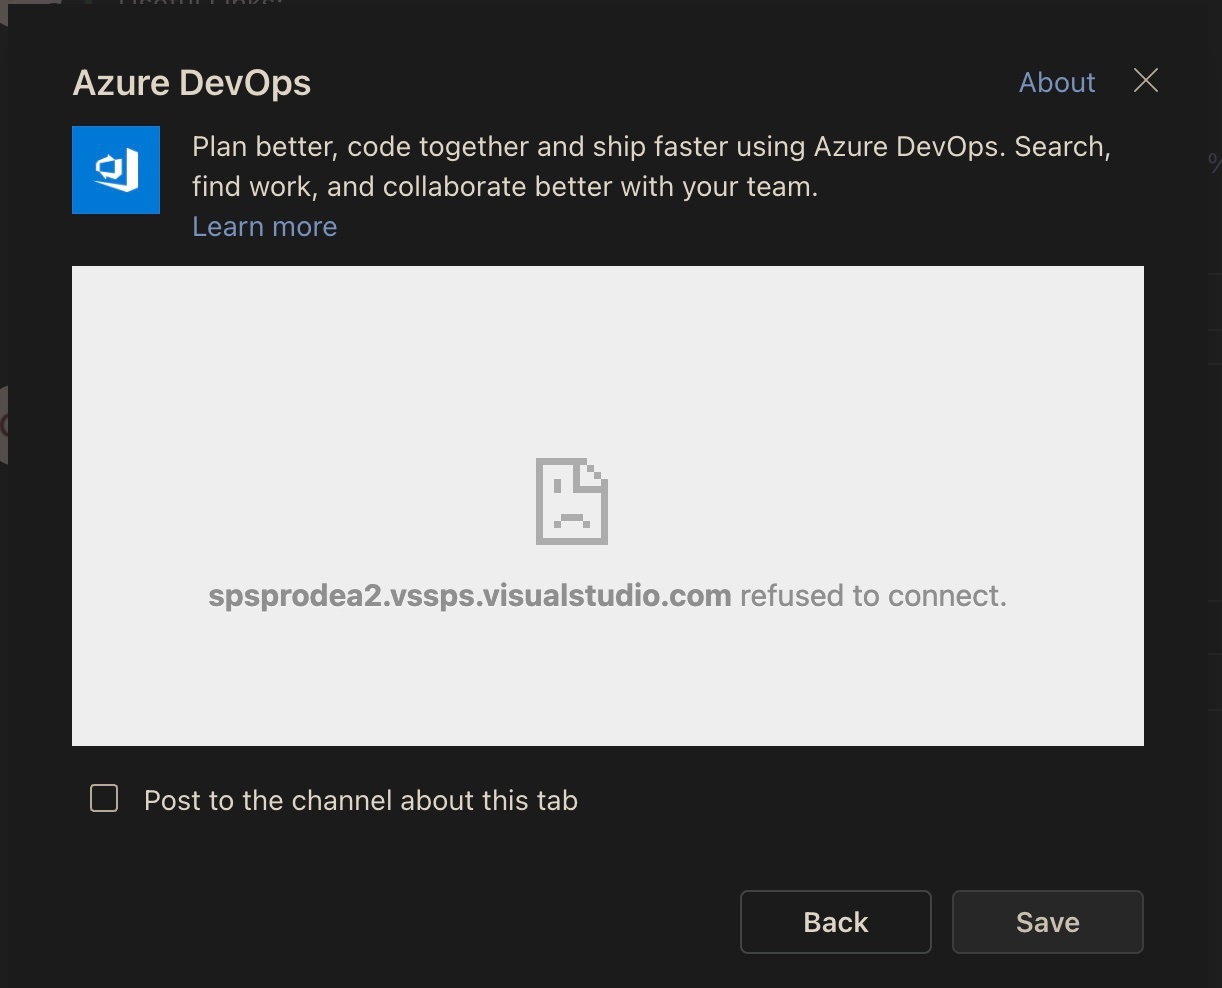Click the Azure DevOps dialog title
The image size is (1222, 988).
click(192, 83)
